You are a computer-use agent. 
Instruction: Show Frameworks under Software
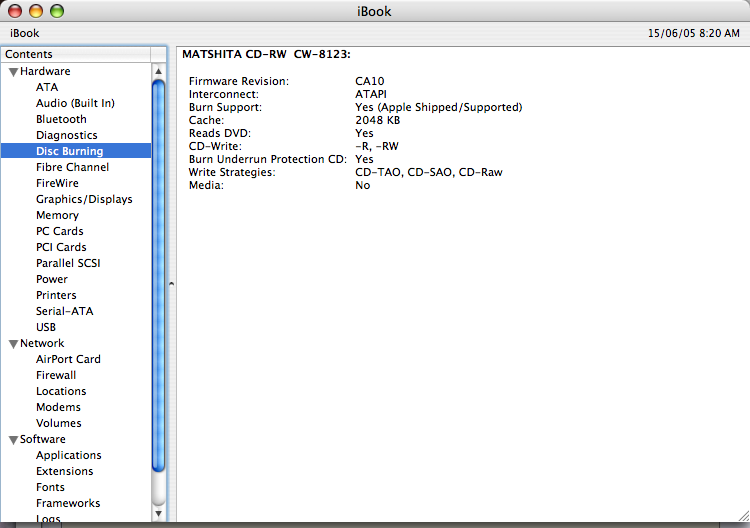[68, 503]
